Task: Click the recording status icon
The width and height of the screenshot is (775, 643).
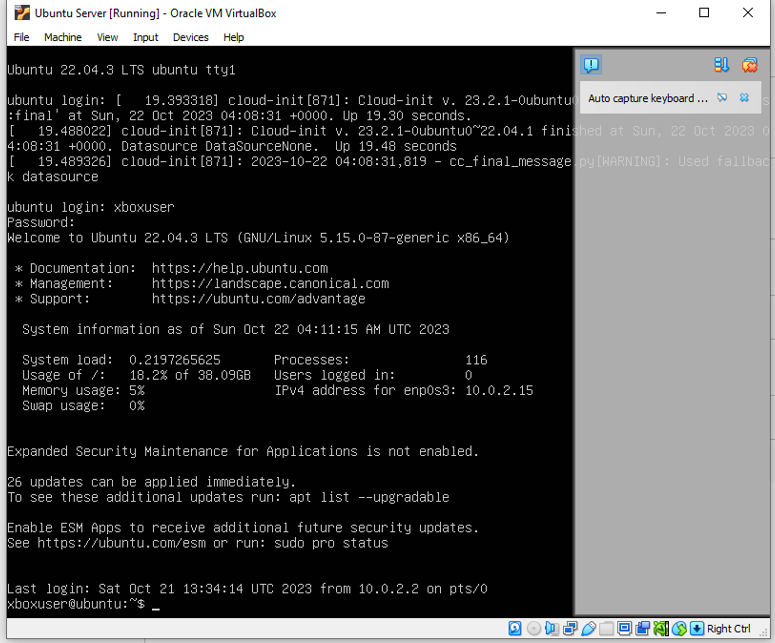Action: pyautogui.click(x=642, y=629)
